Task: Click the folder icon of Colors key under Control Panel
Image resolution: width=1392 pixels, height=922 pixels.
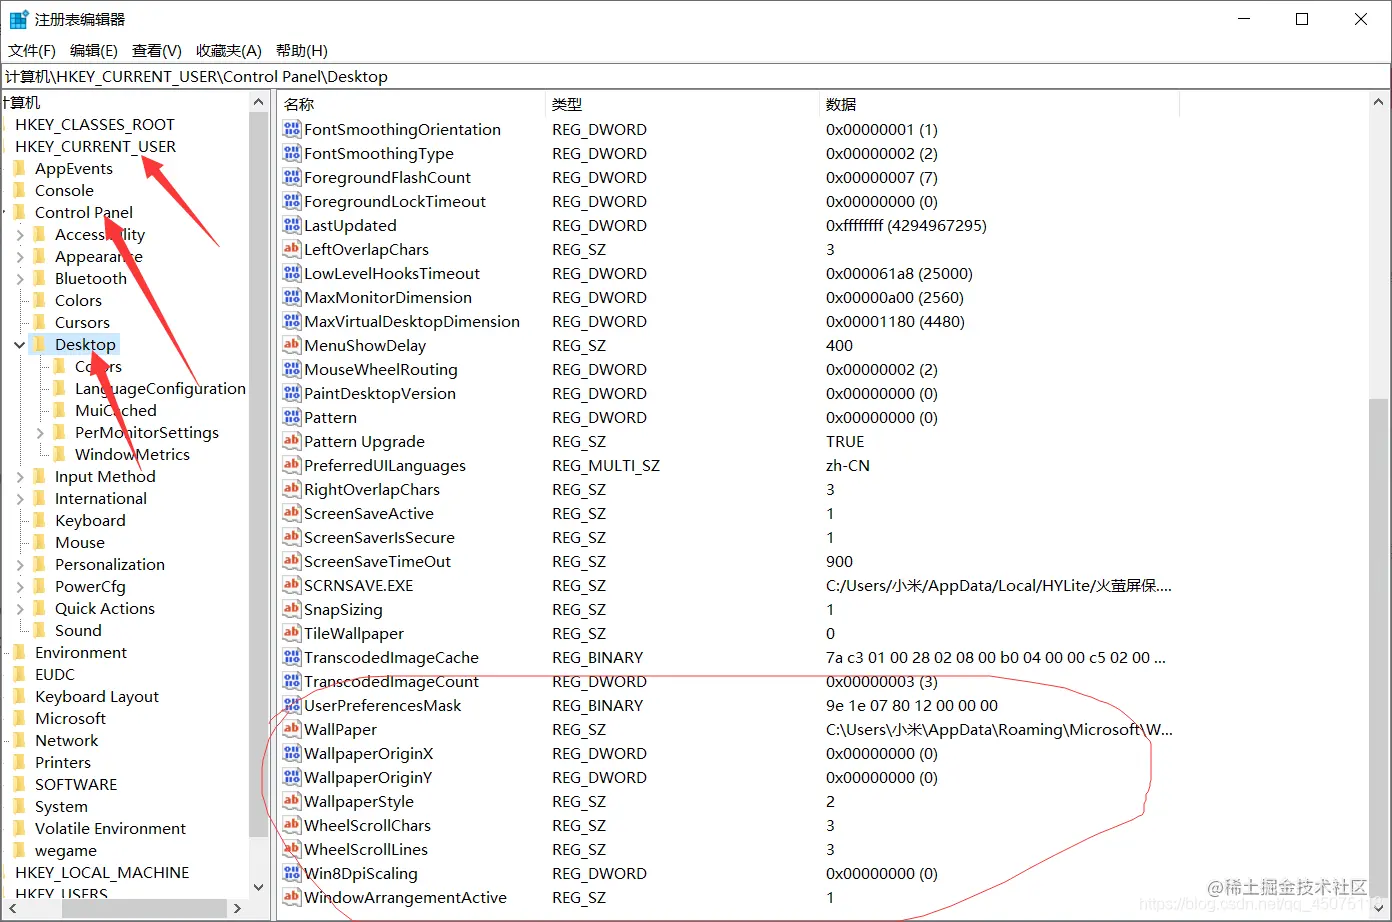Action: click(x=40, y=300)
